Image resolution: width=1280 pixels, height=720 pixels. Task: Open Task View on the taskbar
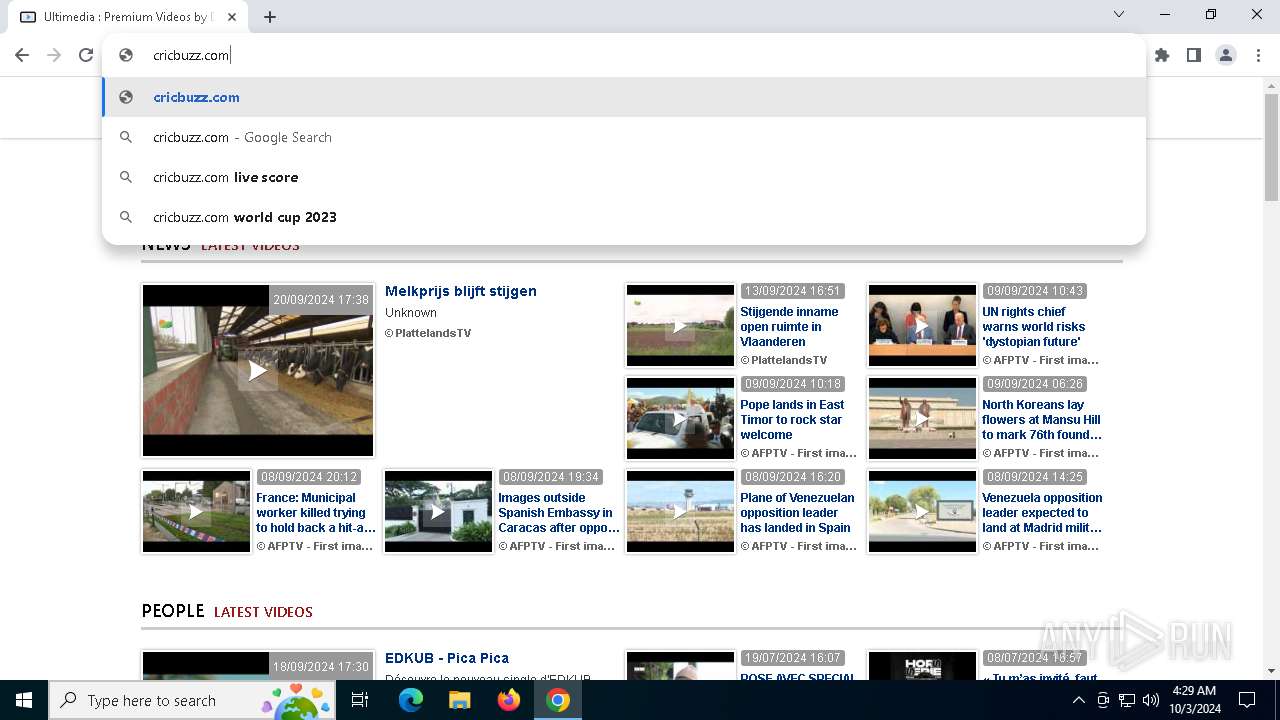[x=361, y=700]
